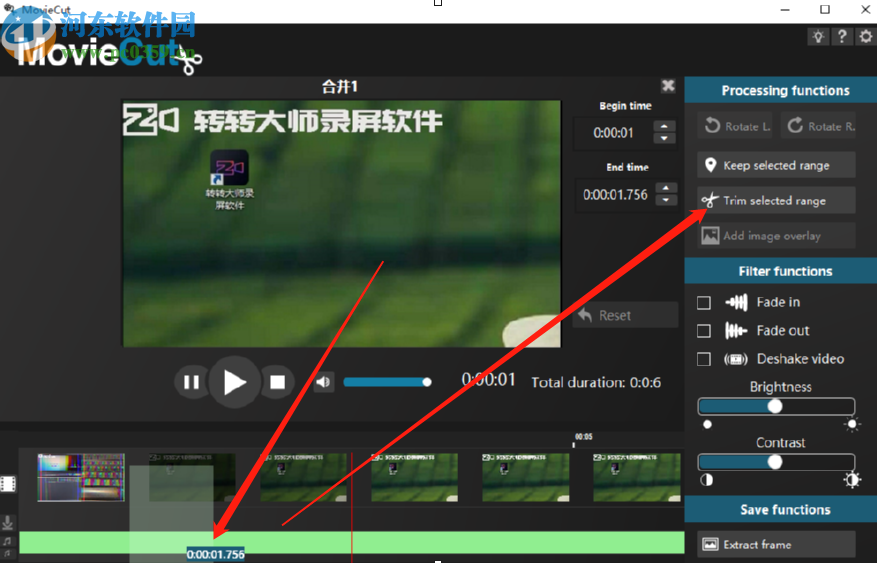Decrease Begin time with down arrow

click(664, 139)
